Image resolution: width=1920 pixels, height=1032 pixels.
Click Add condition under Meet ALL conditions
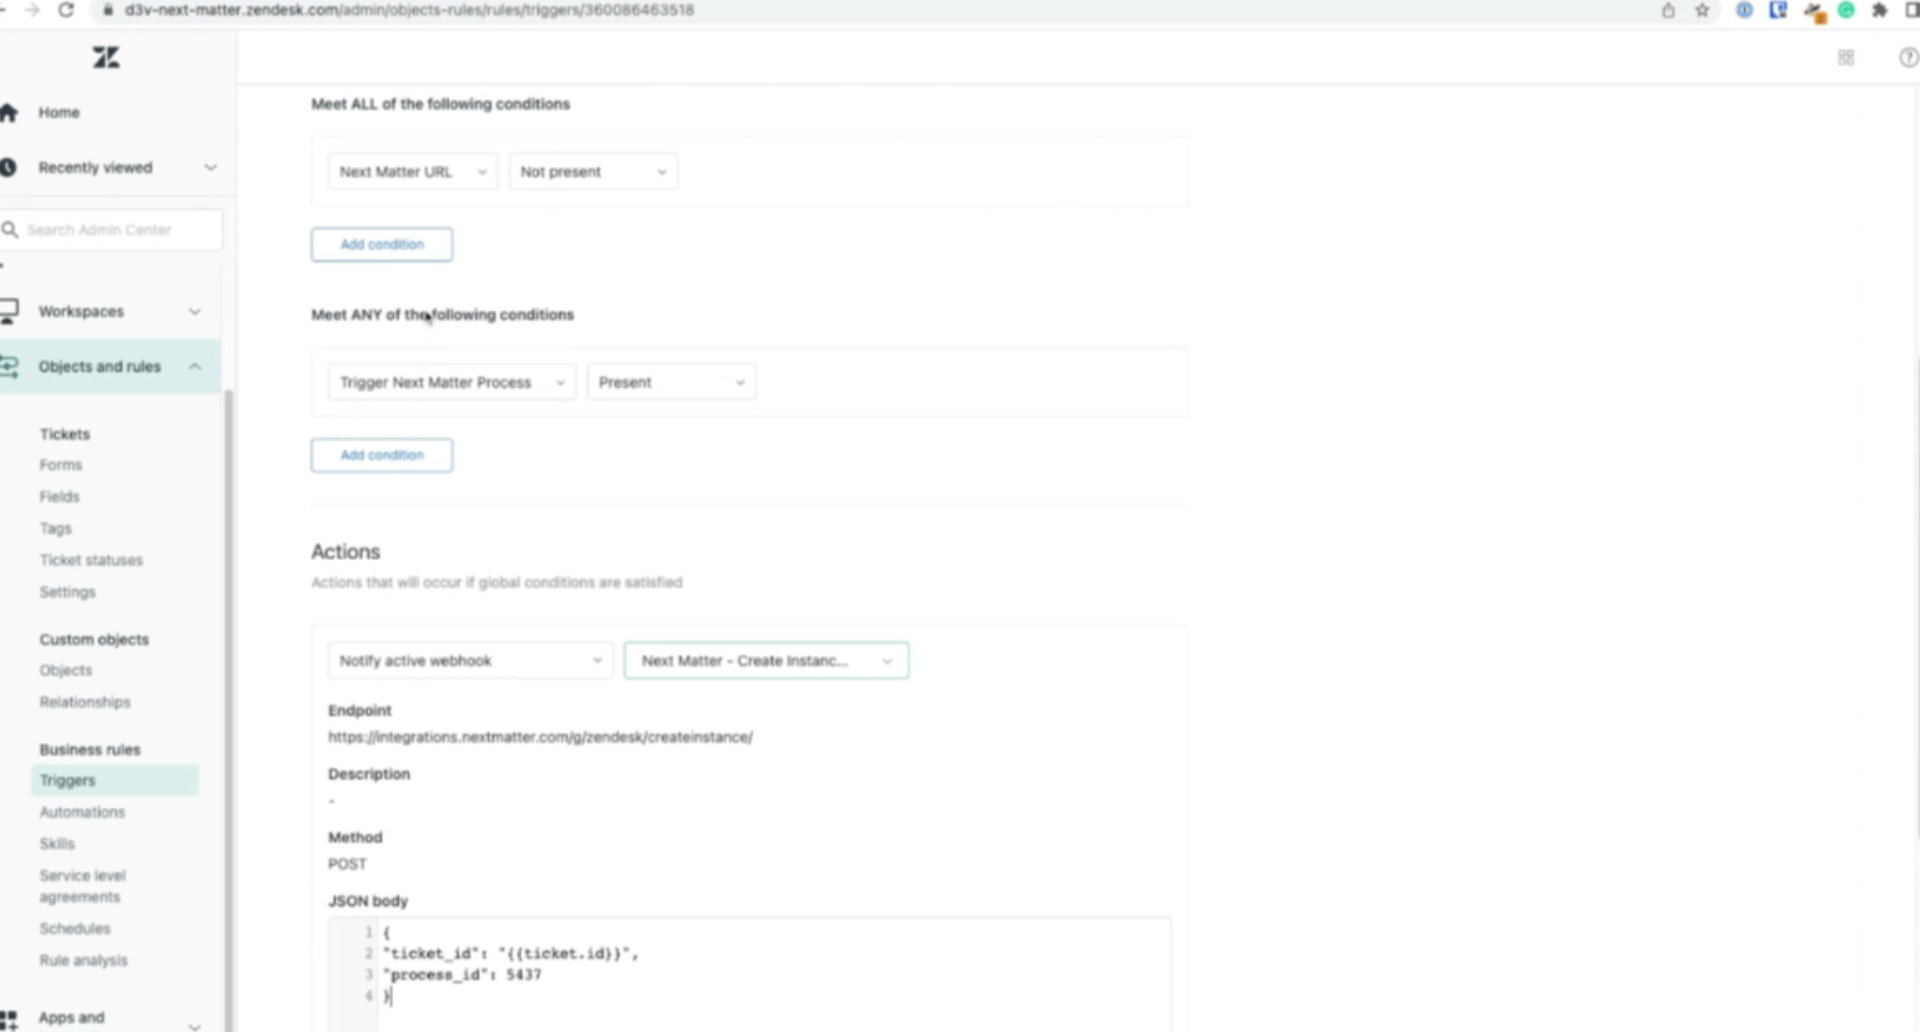381,244
